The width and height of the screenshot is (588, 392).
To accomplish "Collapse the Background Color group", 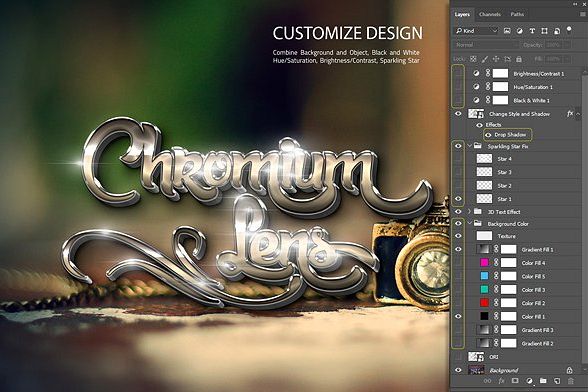I will click(469, 223).
